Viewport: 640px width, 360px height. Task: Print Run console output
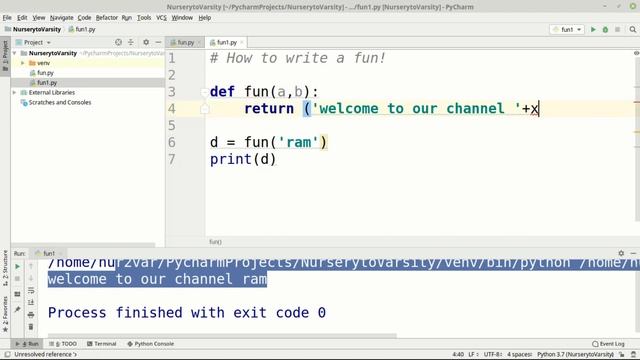tap(31, 315)
